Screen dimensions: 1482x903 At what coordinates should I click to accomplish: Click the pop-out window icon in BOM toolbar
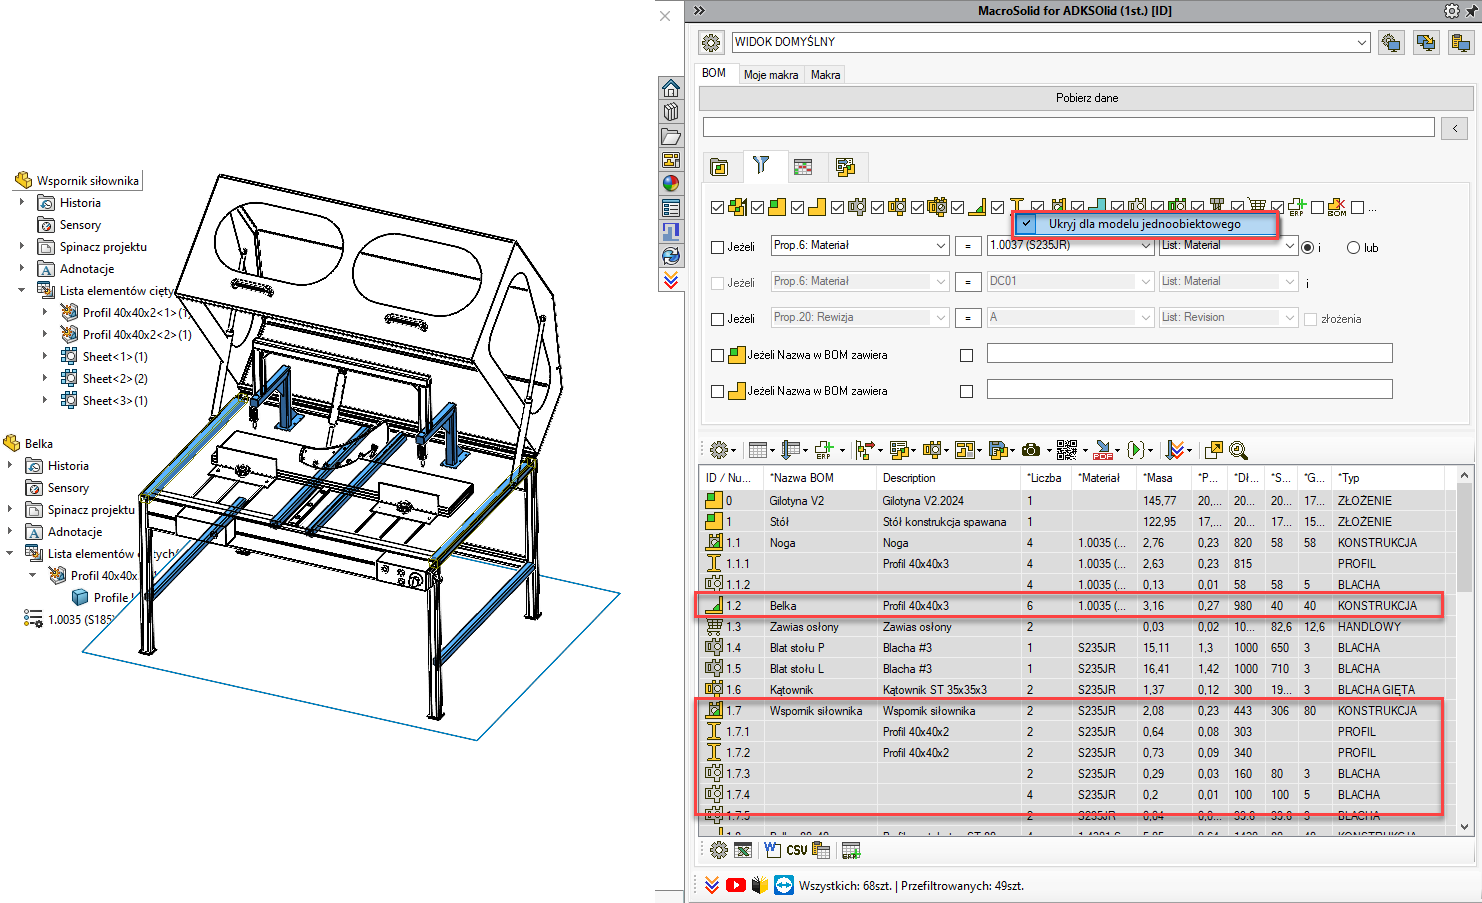(1214, 450)
